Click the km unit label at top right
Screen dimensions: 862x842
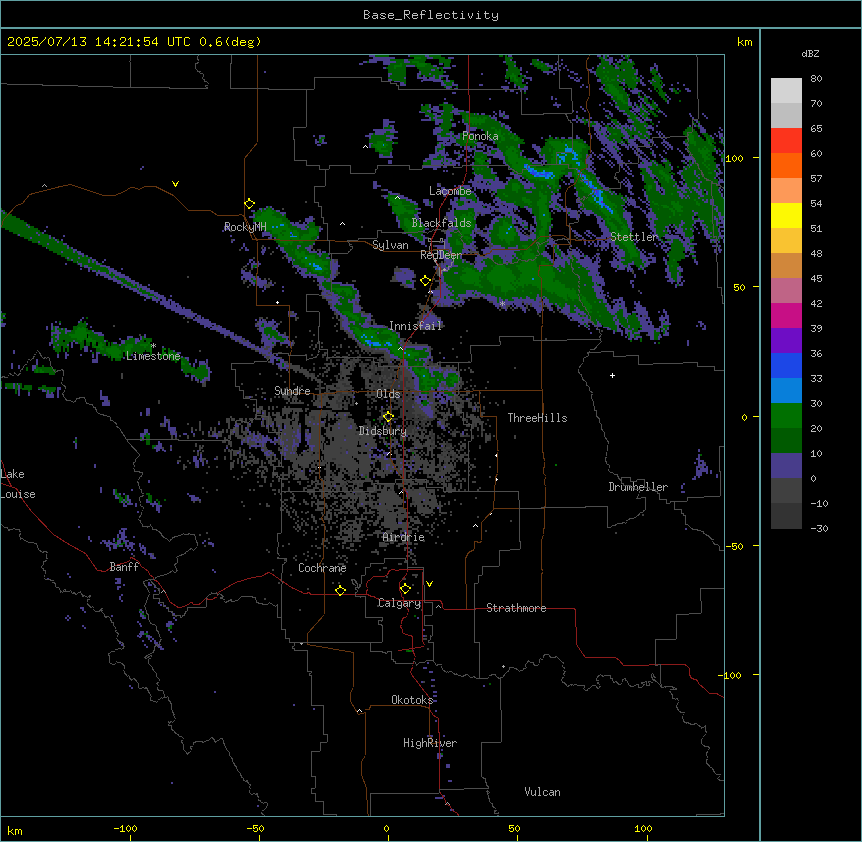click(744, 42)
